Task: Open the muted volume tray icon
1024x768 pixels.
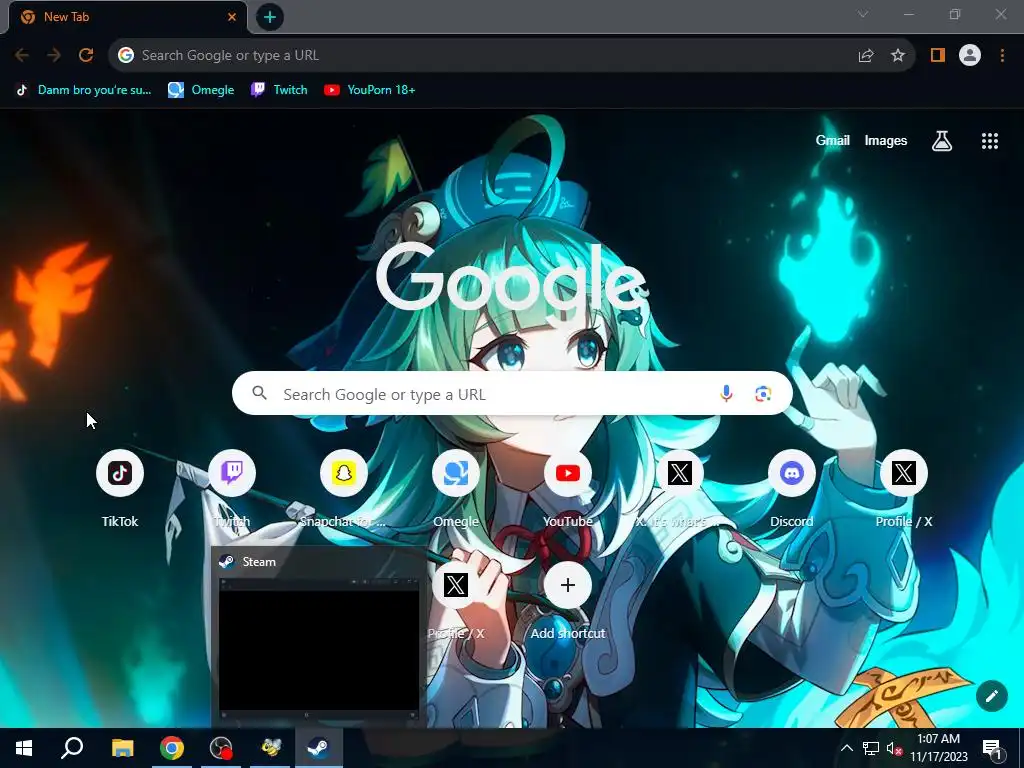Action: (x=894, y=748)
